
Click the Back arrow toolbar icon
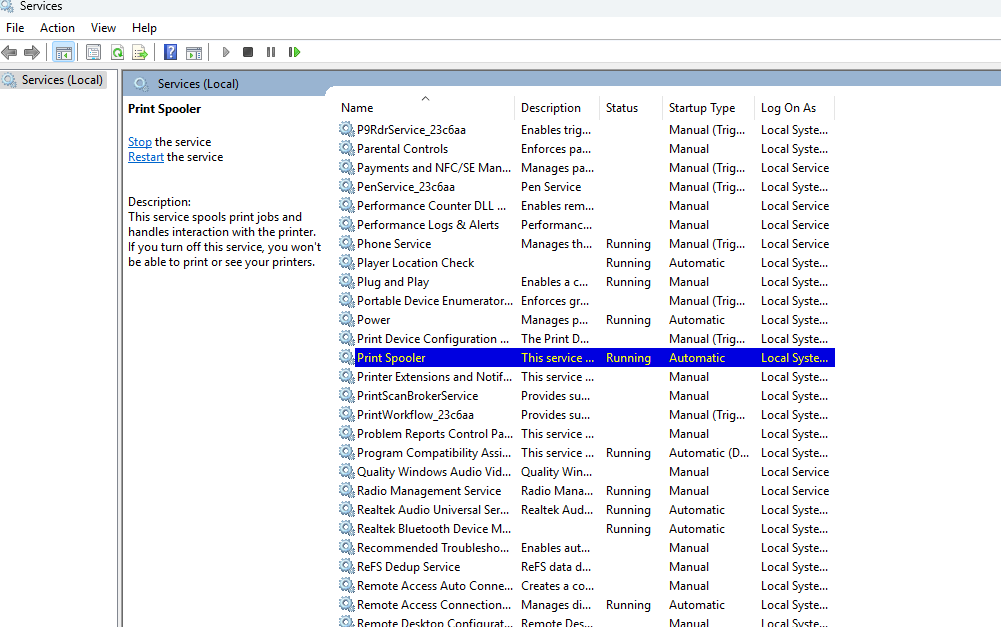(x=9, y=52)
